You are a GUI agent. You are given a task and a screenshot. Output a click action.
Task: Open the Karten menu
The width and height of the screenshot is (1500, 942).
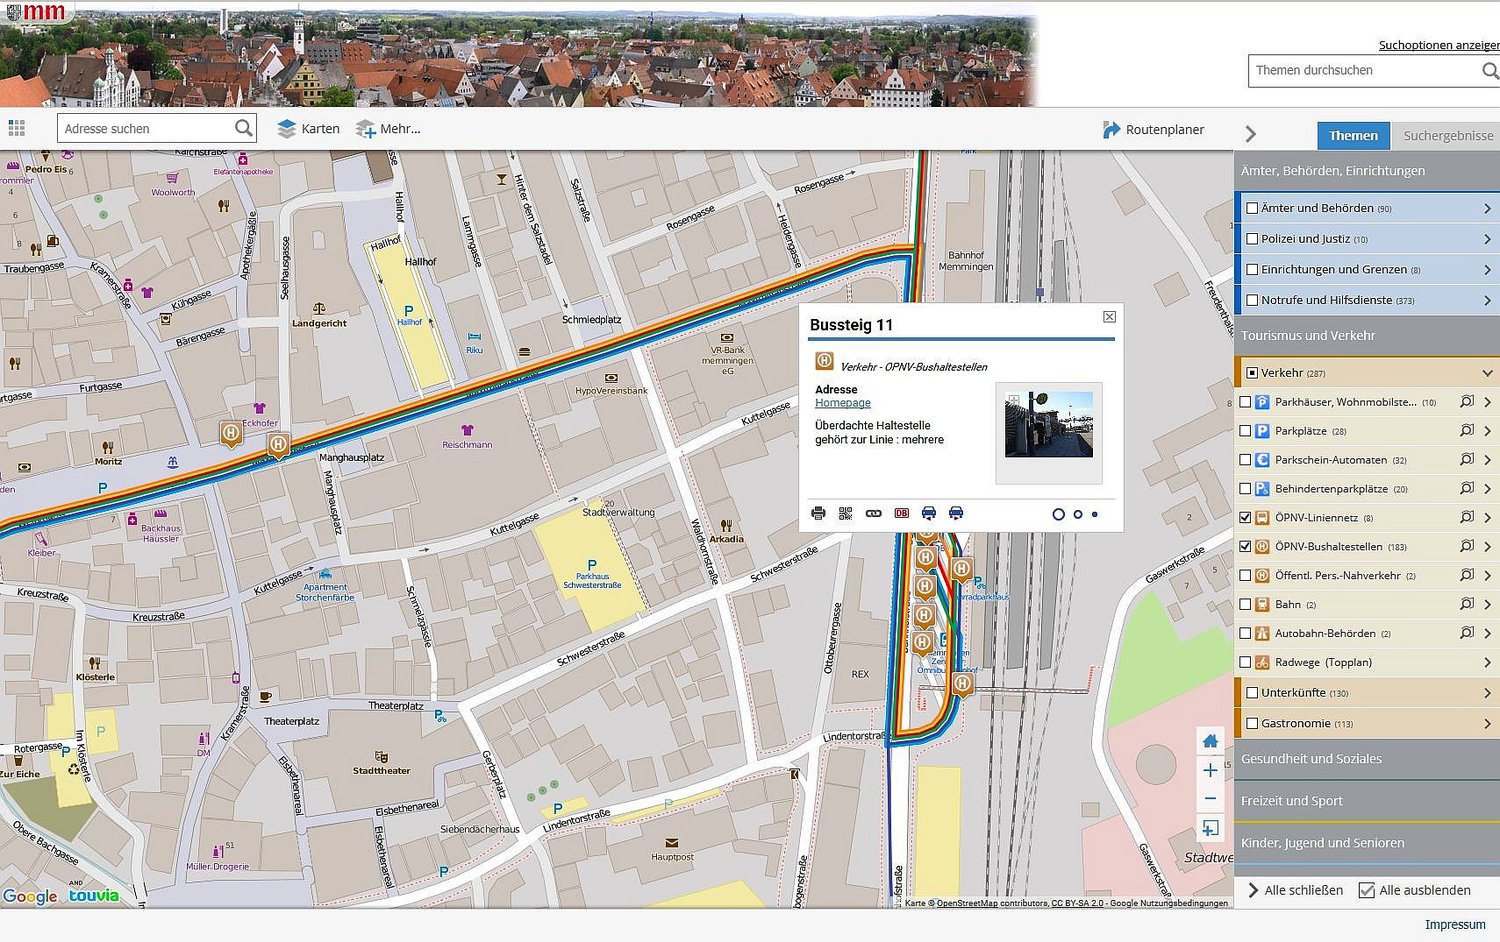click(x=308, y=129)
